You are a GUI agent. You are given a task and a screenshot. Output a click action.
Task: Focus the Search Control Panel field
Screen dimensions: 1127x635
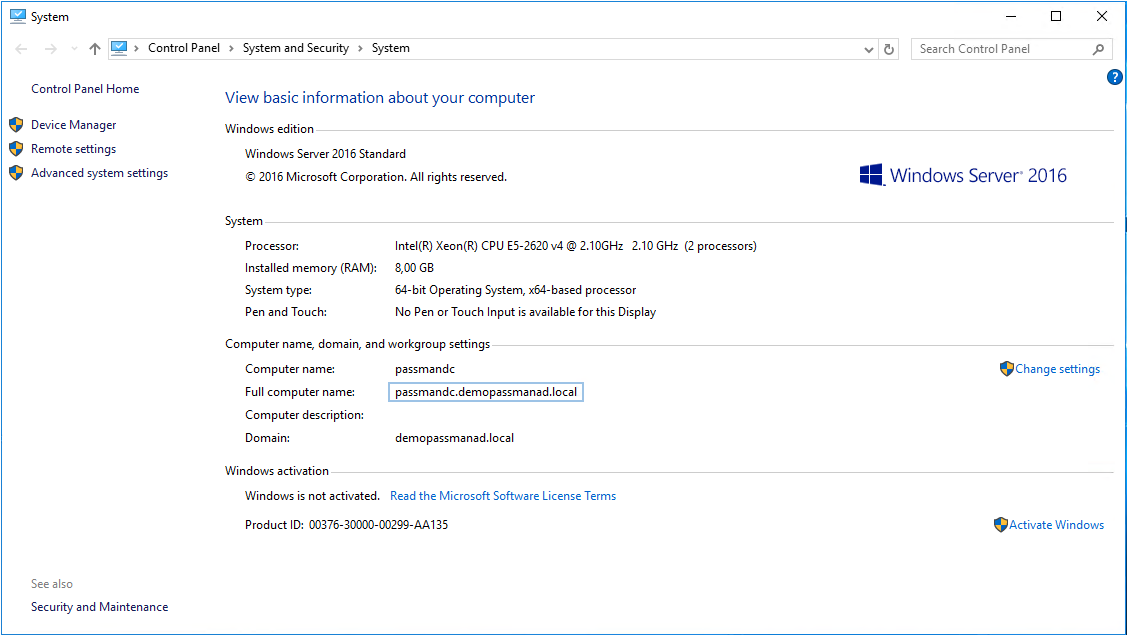point(1000,49)
